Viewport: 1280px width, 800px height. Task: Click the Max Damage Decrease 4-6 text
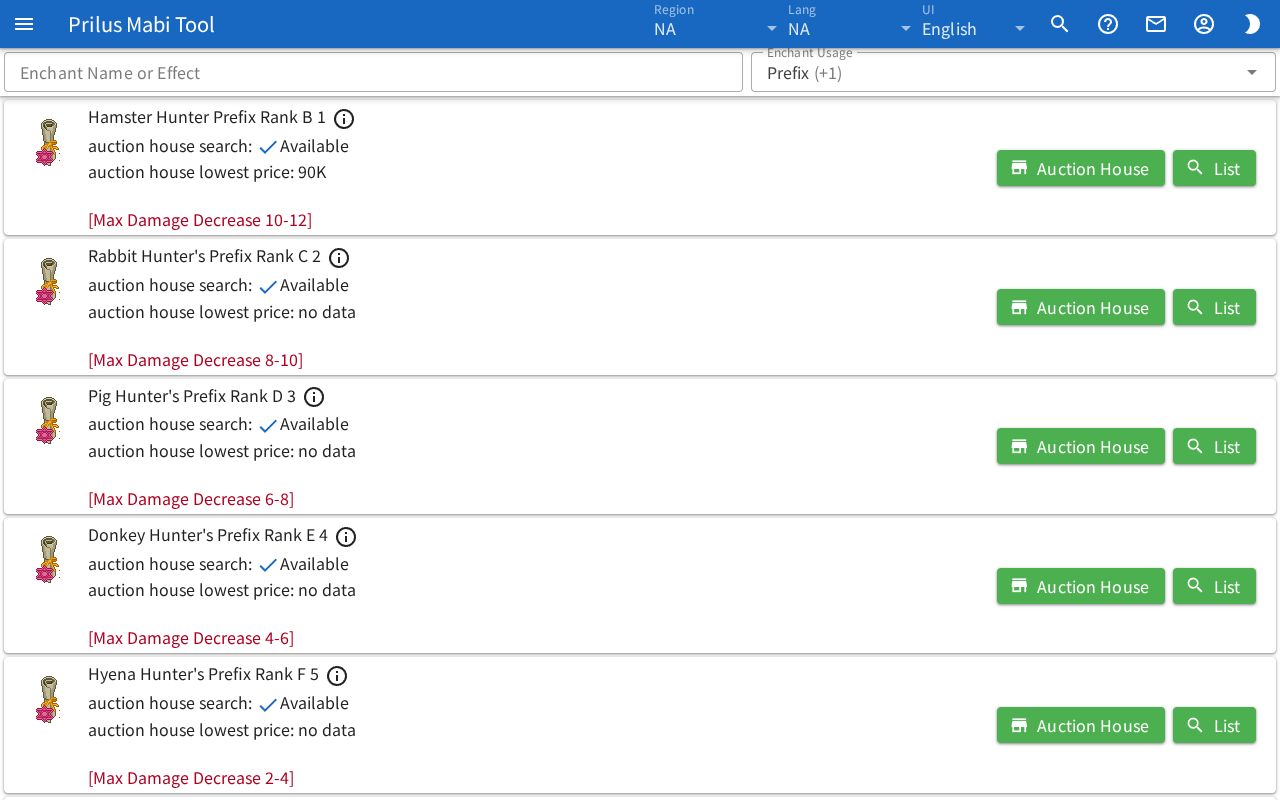(x=191, y=637)
